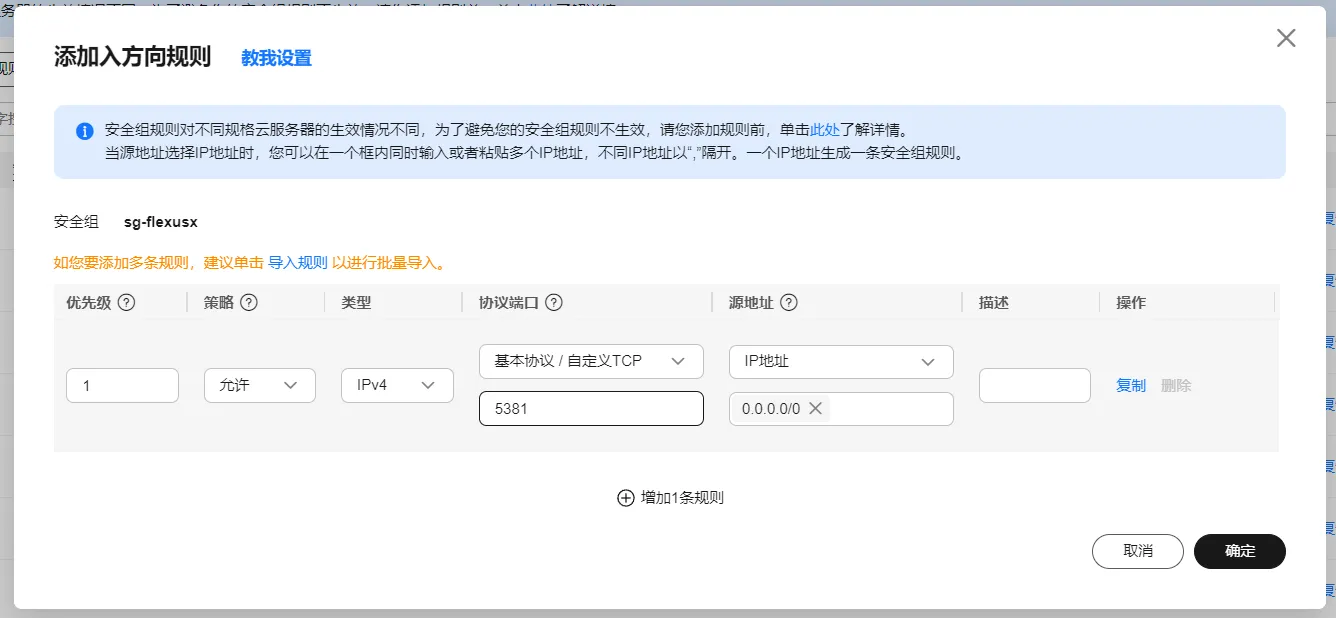This screenshot has width=1336, height=618.
Task: Remove the 0.0.0.0/0 source address tag
Action: [x=816, y=408]
